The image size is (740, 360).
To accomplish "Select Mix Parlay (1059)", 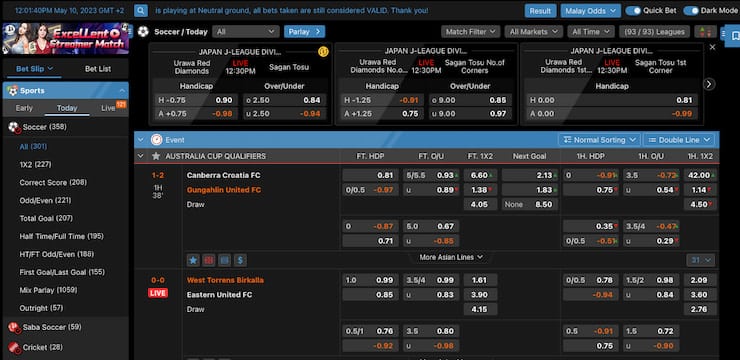I will [49, 290].
